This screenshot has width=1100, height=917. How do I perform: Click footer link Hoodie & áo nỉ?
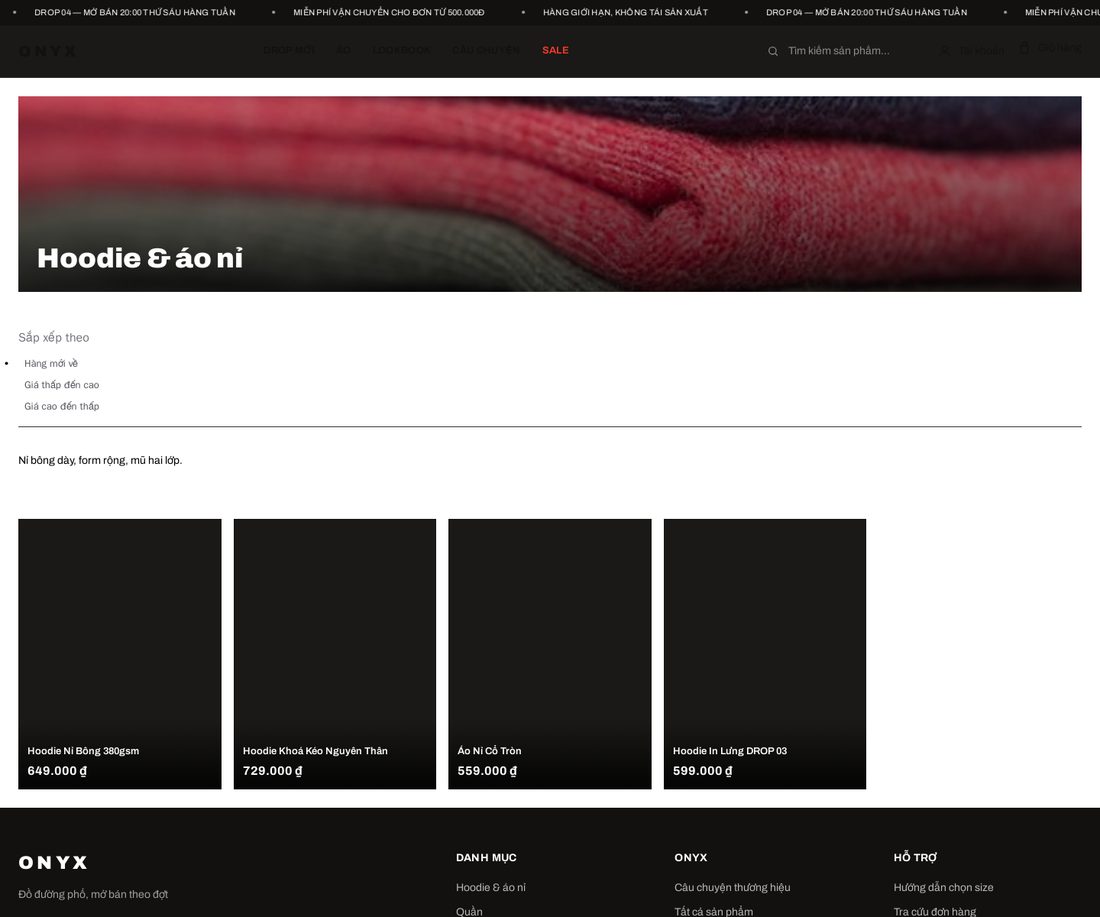pyautogui.click(x=490, y=888)
